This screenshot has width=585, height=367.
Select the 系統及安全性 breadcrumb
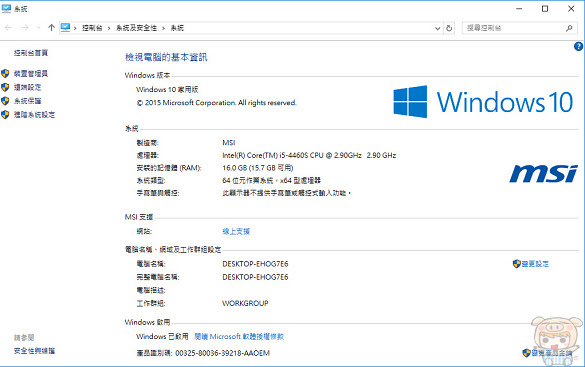coord(136,28)
